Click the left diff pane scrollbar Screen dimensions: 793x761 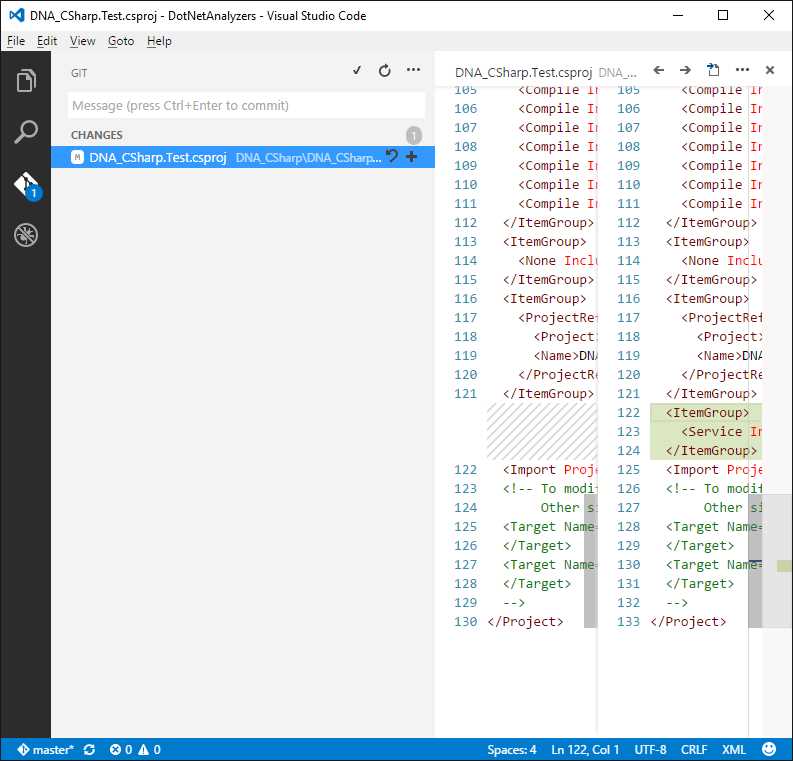click(x=590, y=561)
